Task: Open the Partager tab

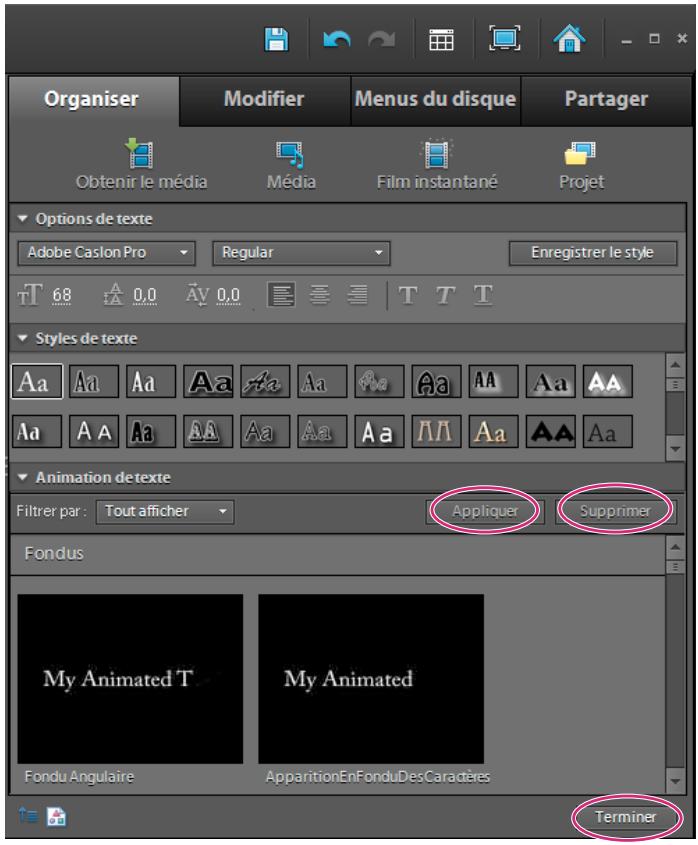Action: click(x=606, y=99)
